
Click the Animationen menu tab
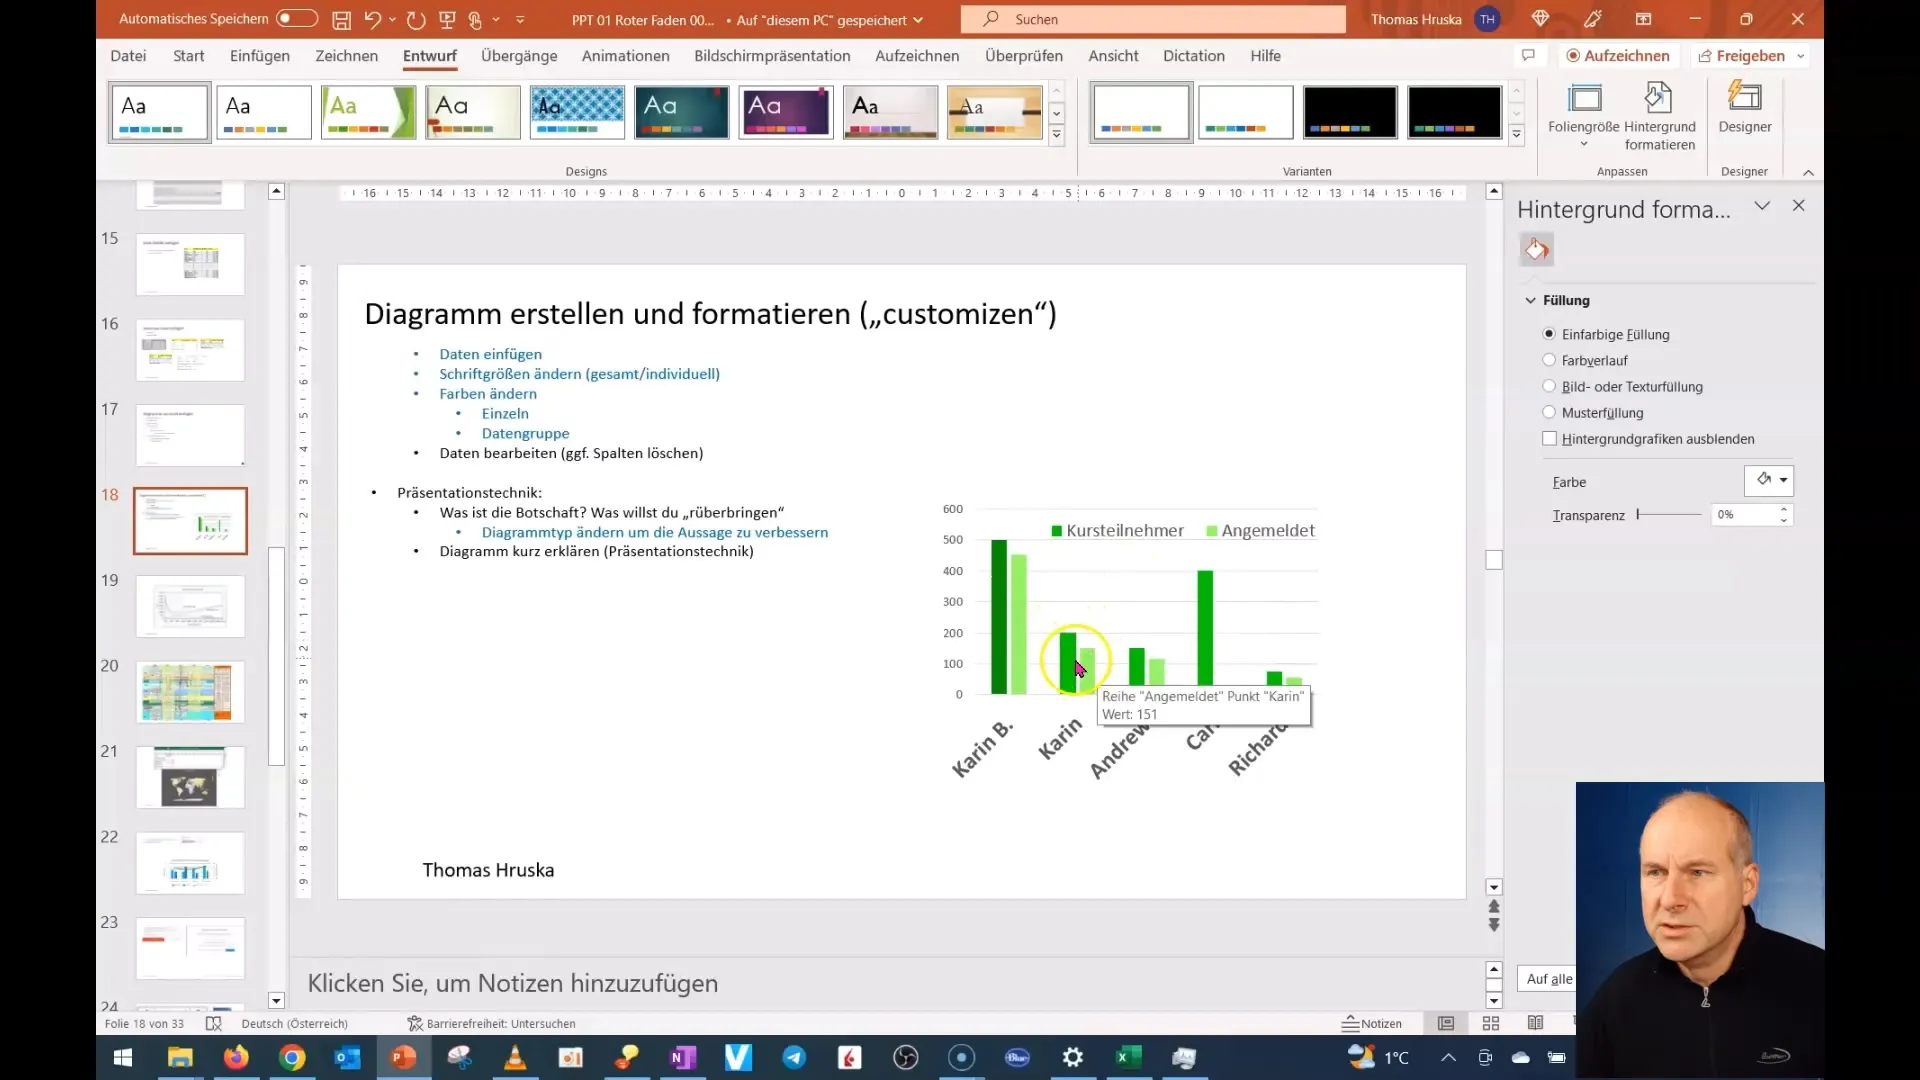624,55
